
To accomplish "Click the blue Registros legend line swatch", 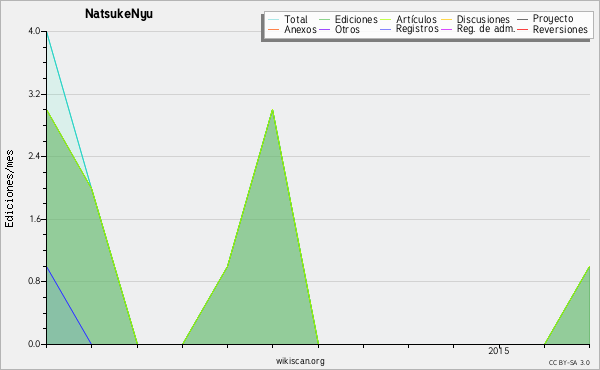I will tap(385, 29).
